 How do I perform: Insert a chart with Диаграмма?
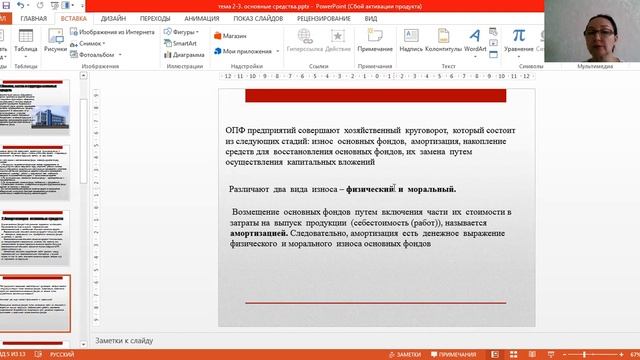coord(184,54)
